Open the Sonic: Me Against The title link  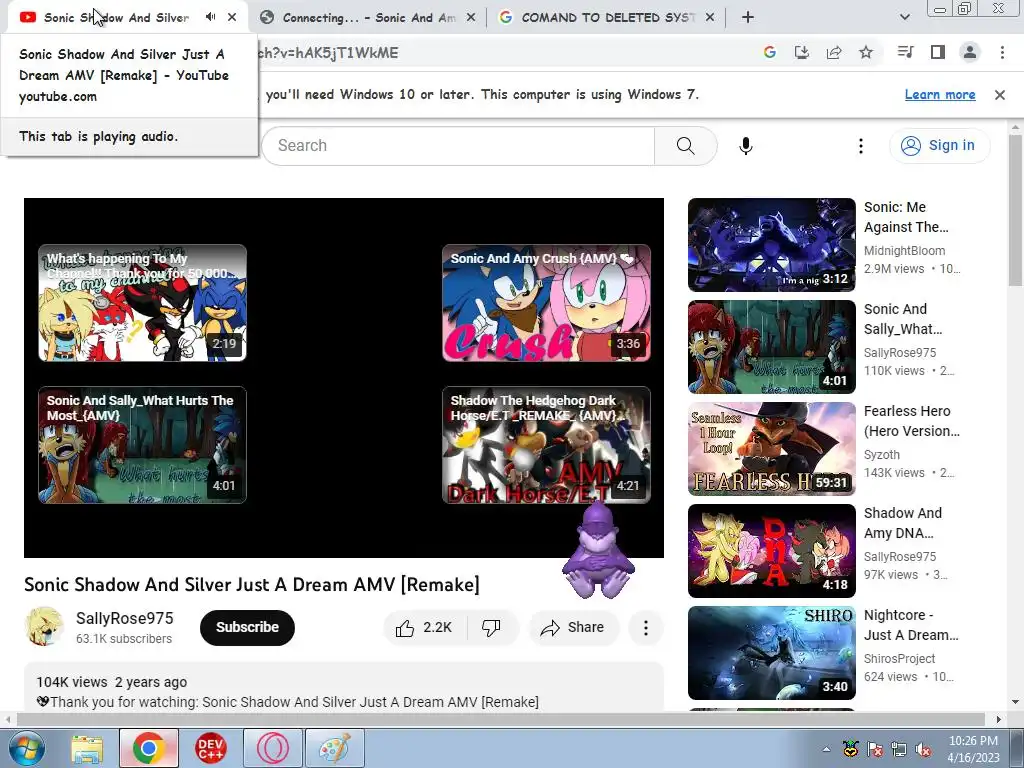pyautogui.click(x=906, y=217)
